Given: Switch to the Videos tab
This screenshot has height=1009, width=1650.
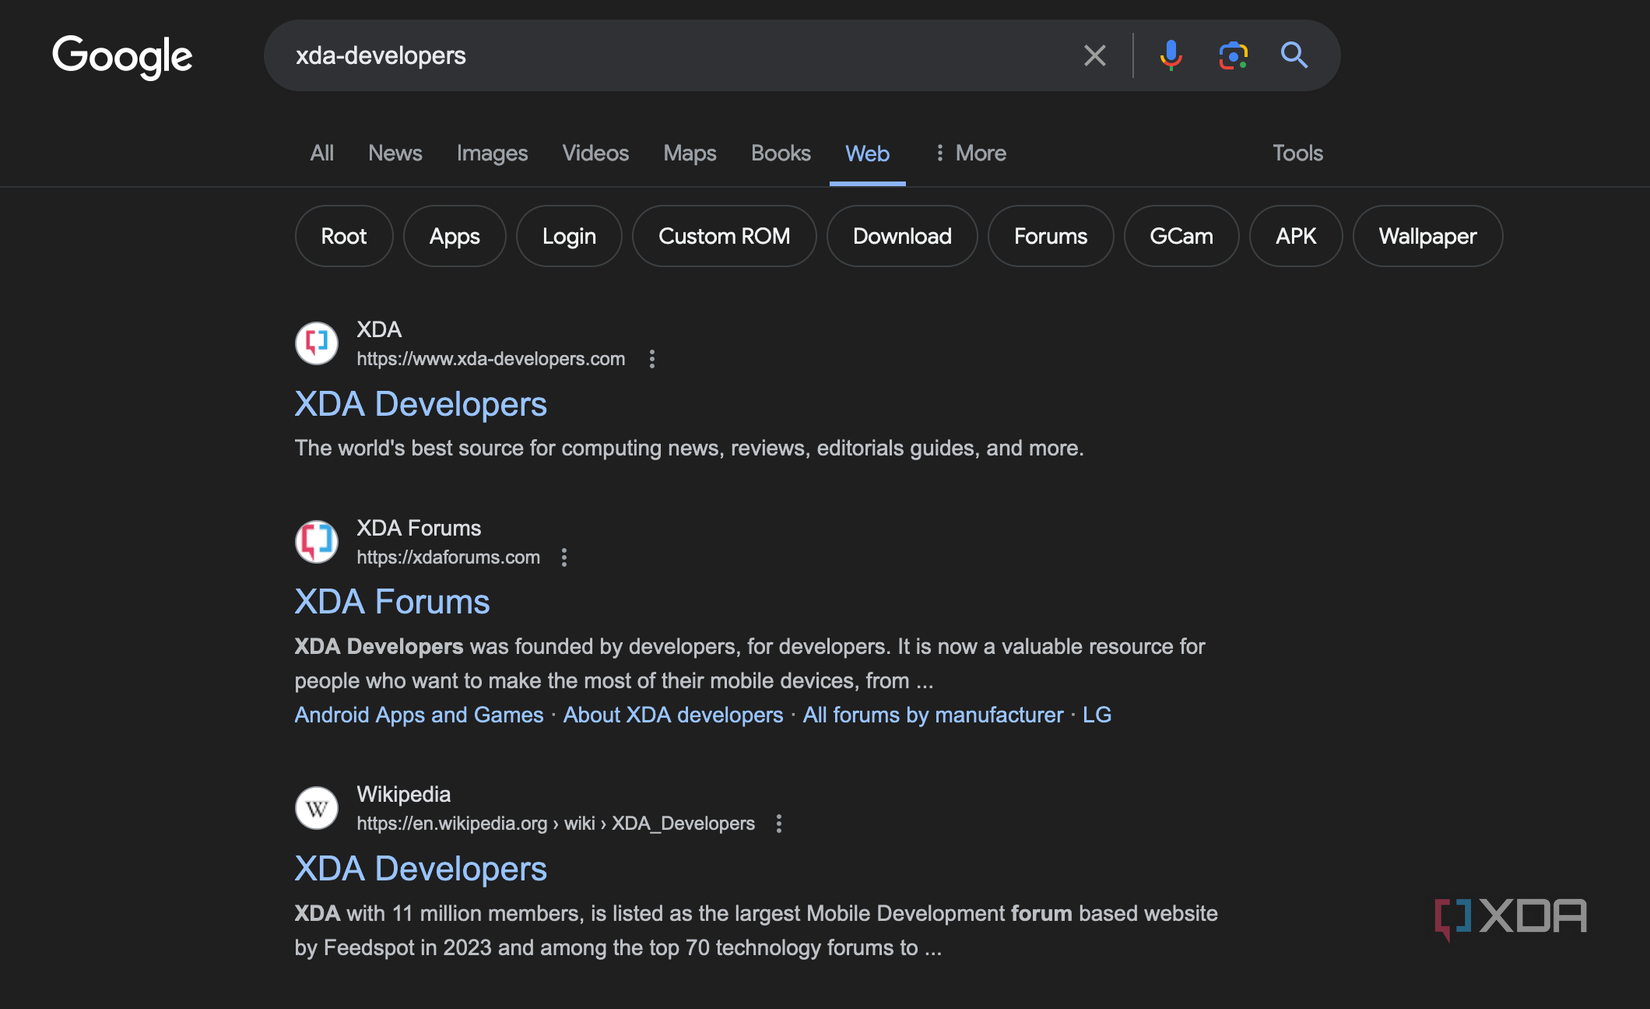Looking at the screenshot, I should pyautogui.click(x=595, y=153).
